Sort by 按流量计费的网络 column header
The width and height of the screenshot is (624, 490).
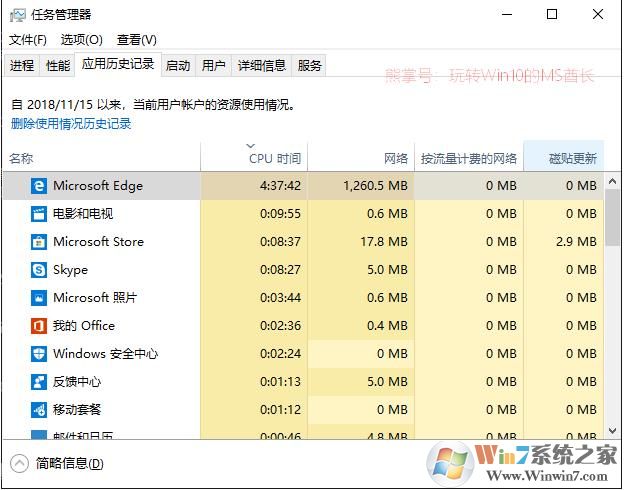point(469,158)
